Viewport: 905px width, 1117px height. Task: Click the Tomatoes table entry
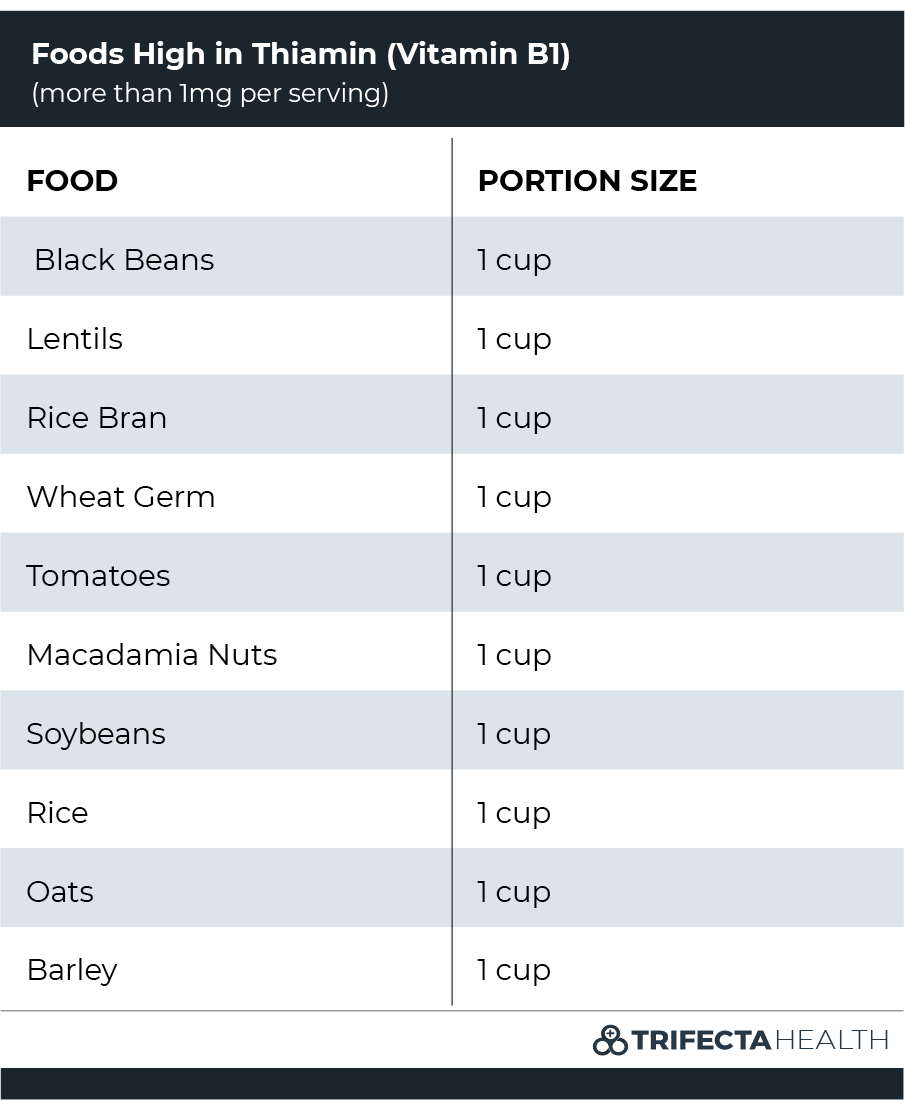(98, 576)
